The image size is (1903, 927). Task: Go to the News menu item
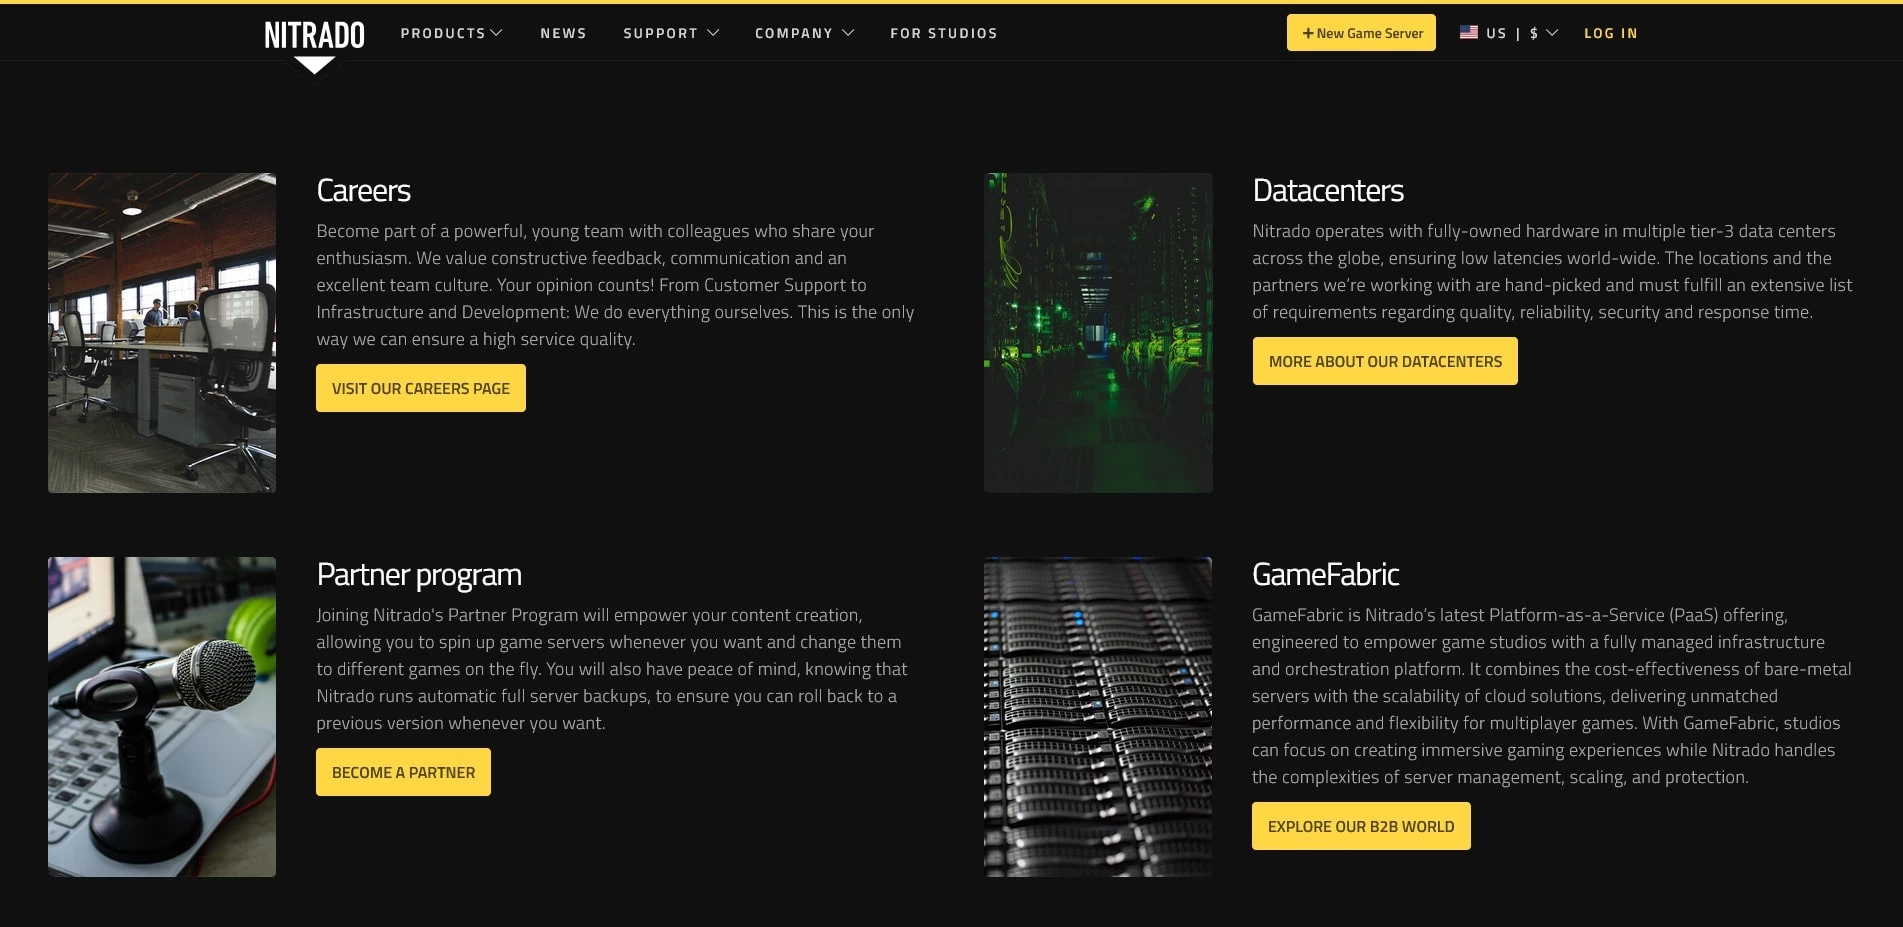(563, 33)
